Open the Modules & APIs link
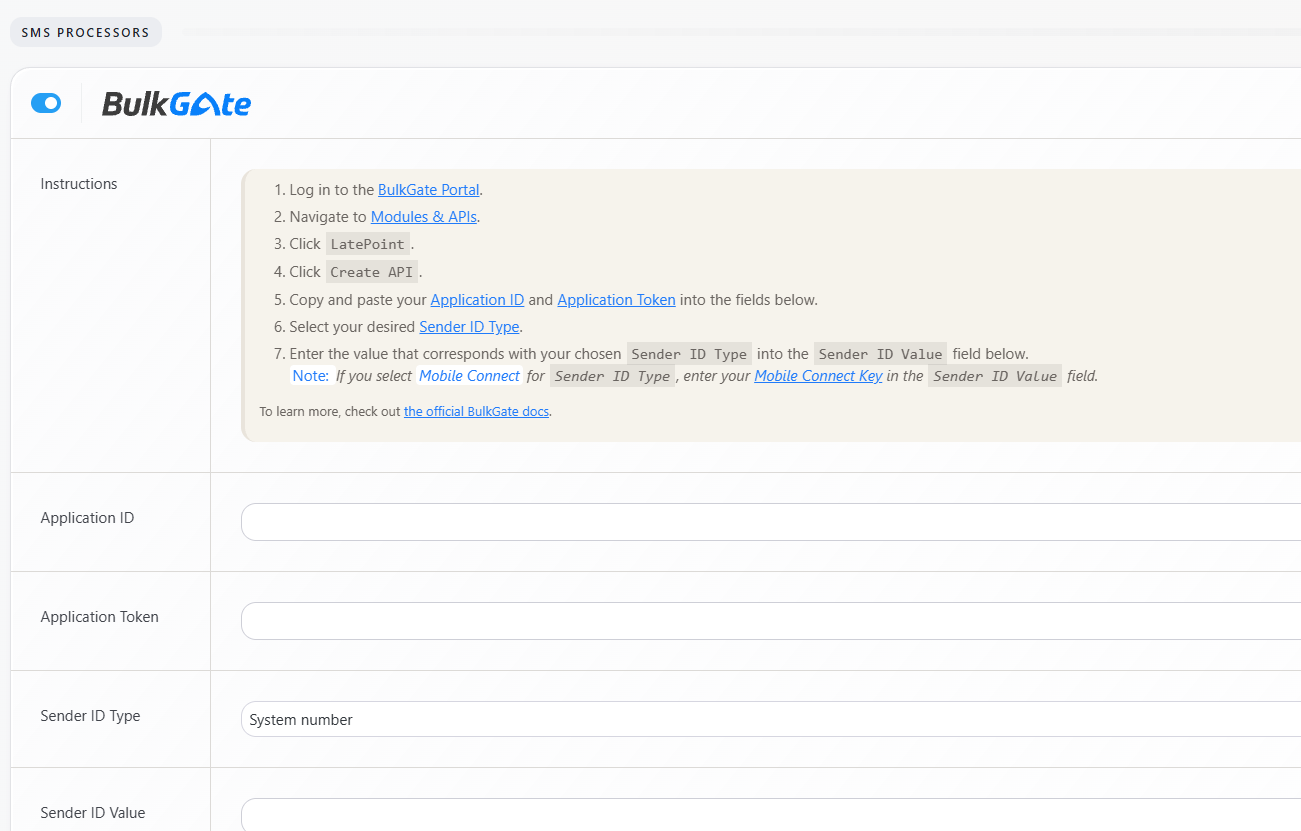 coord(423,217)
